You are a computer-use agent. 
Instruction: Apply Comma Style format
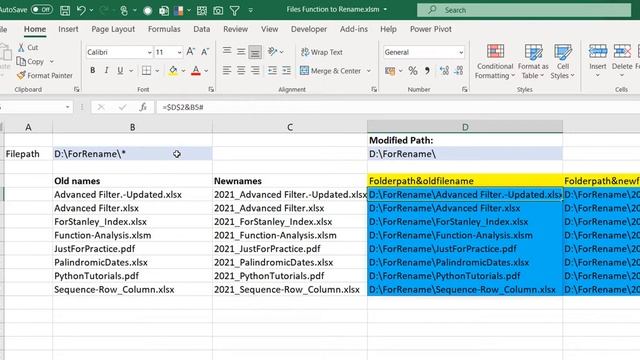click(427, 71)
